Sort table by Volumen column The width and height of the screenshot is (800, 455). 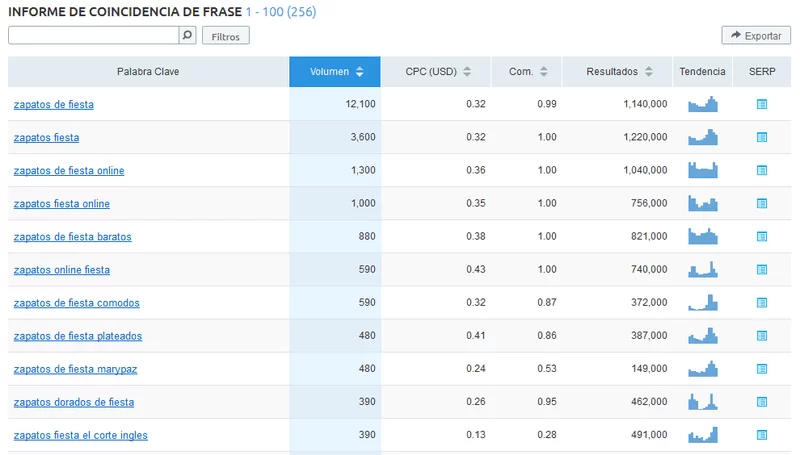(x=335, y=71)
